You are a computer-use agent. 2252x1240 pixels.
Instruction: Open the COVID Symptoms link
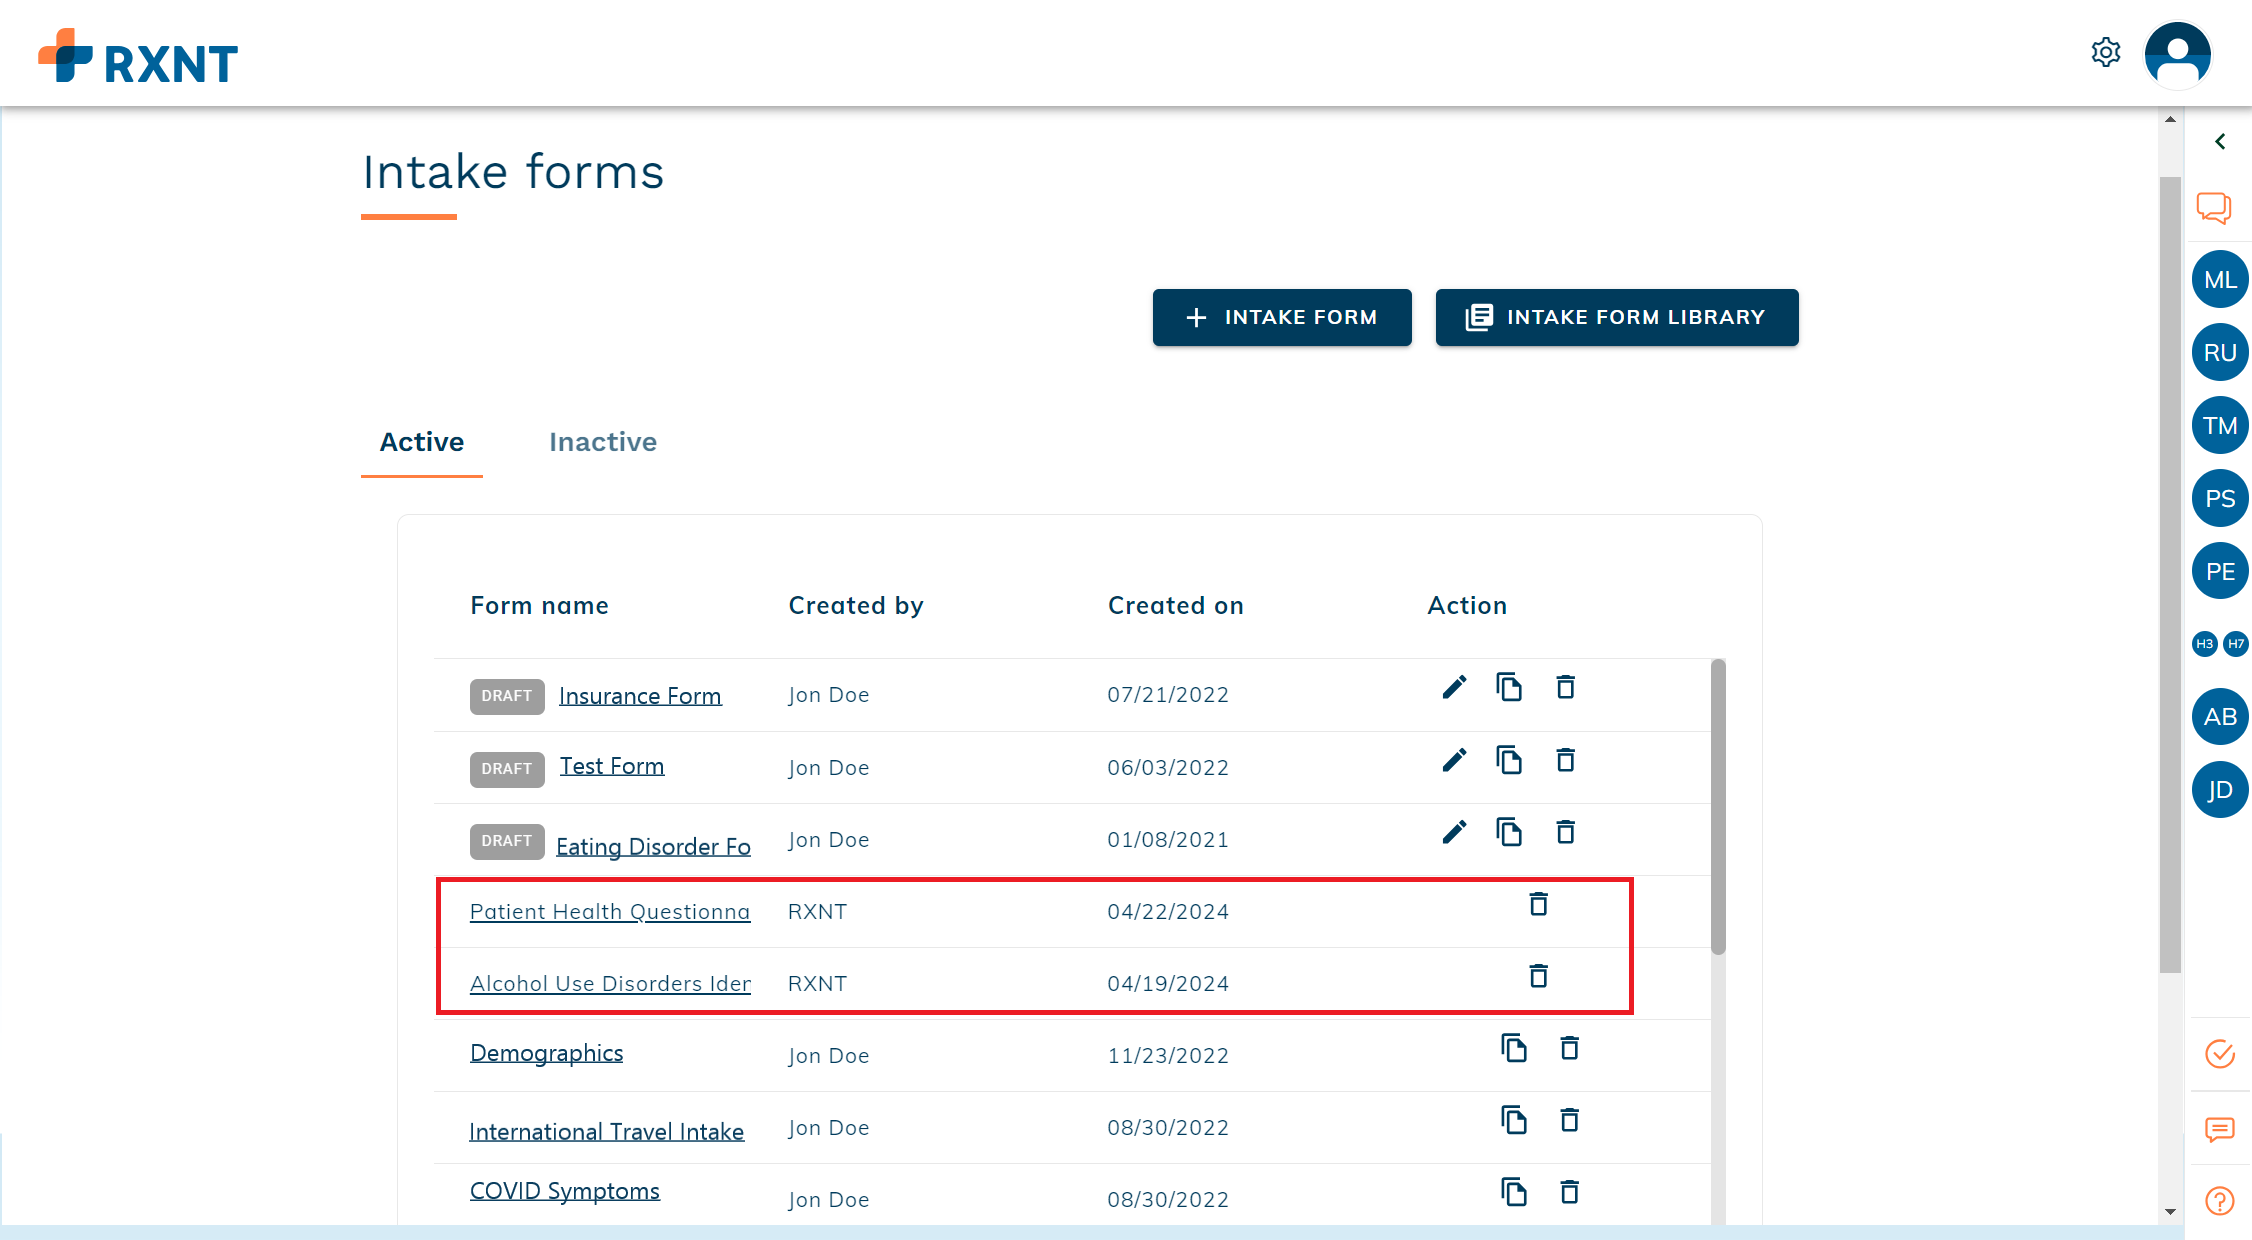(565, 1191)
